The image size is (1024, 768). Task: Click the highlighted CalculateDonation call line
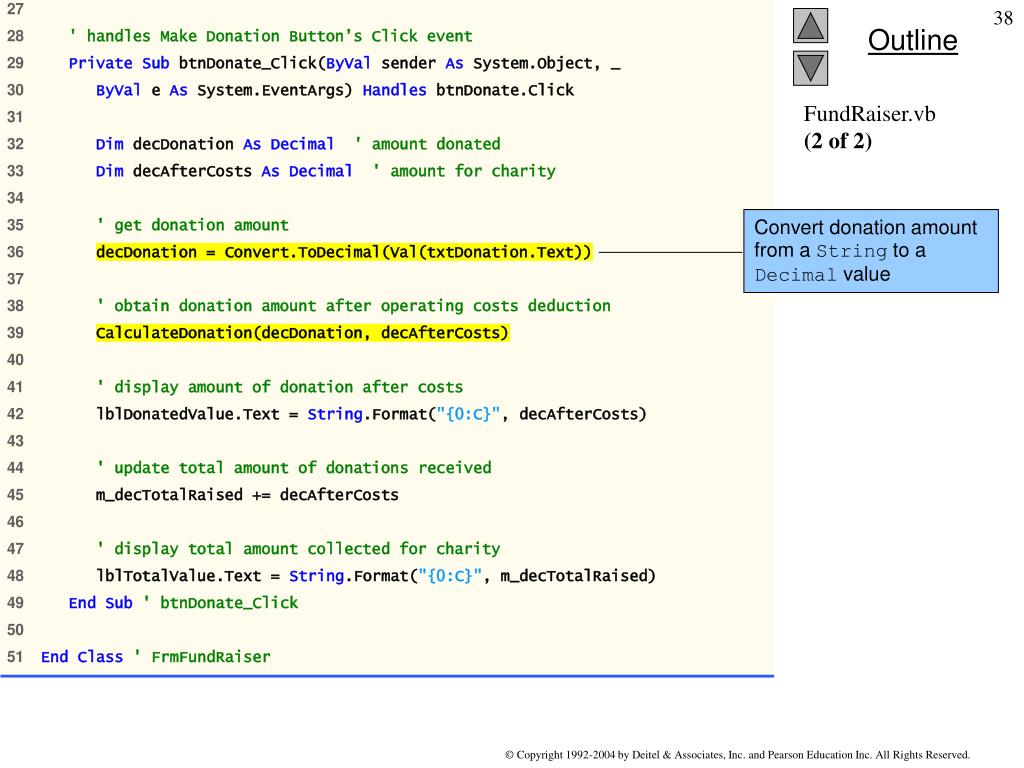[x=302, y=333]
